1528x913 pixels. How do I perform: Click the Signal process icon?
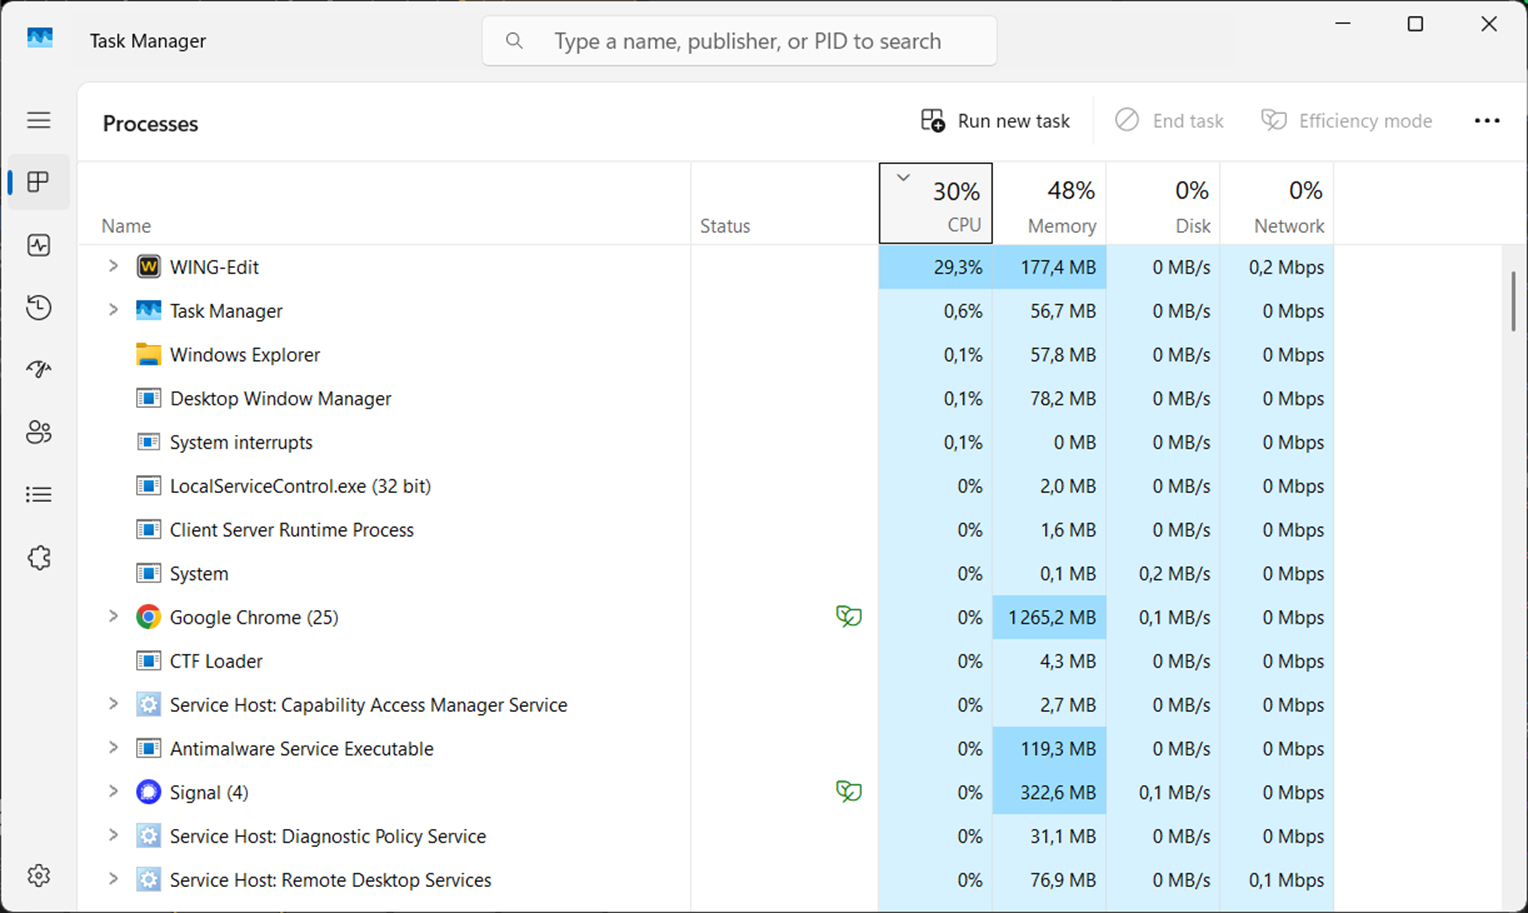pos(148,792)
